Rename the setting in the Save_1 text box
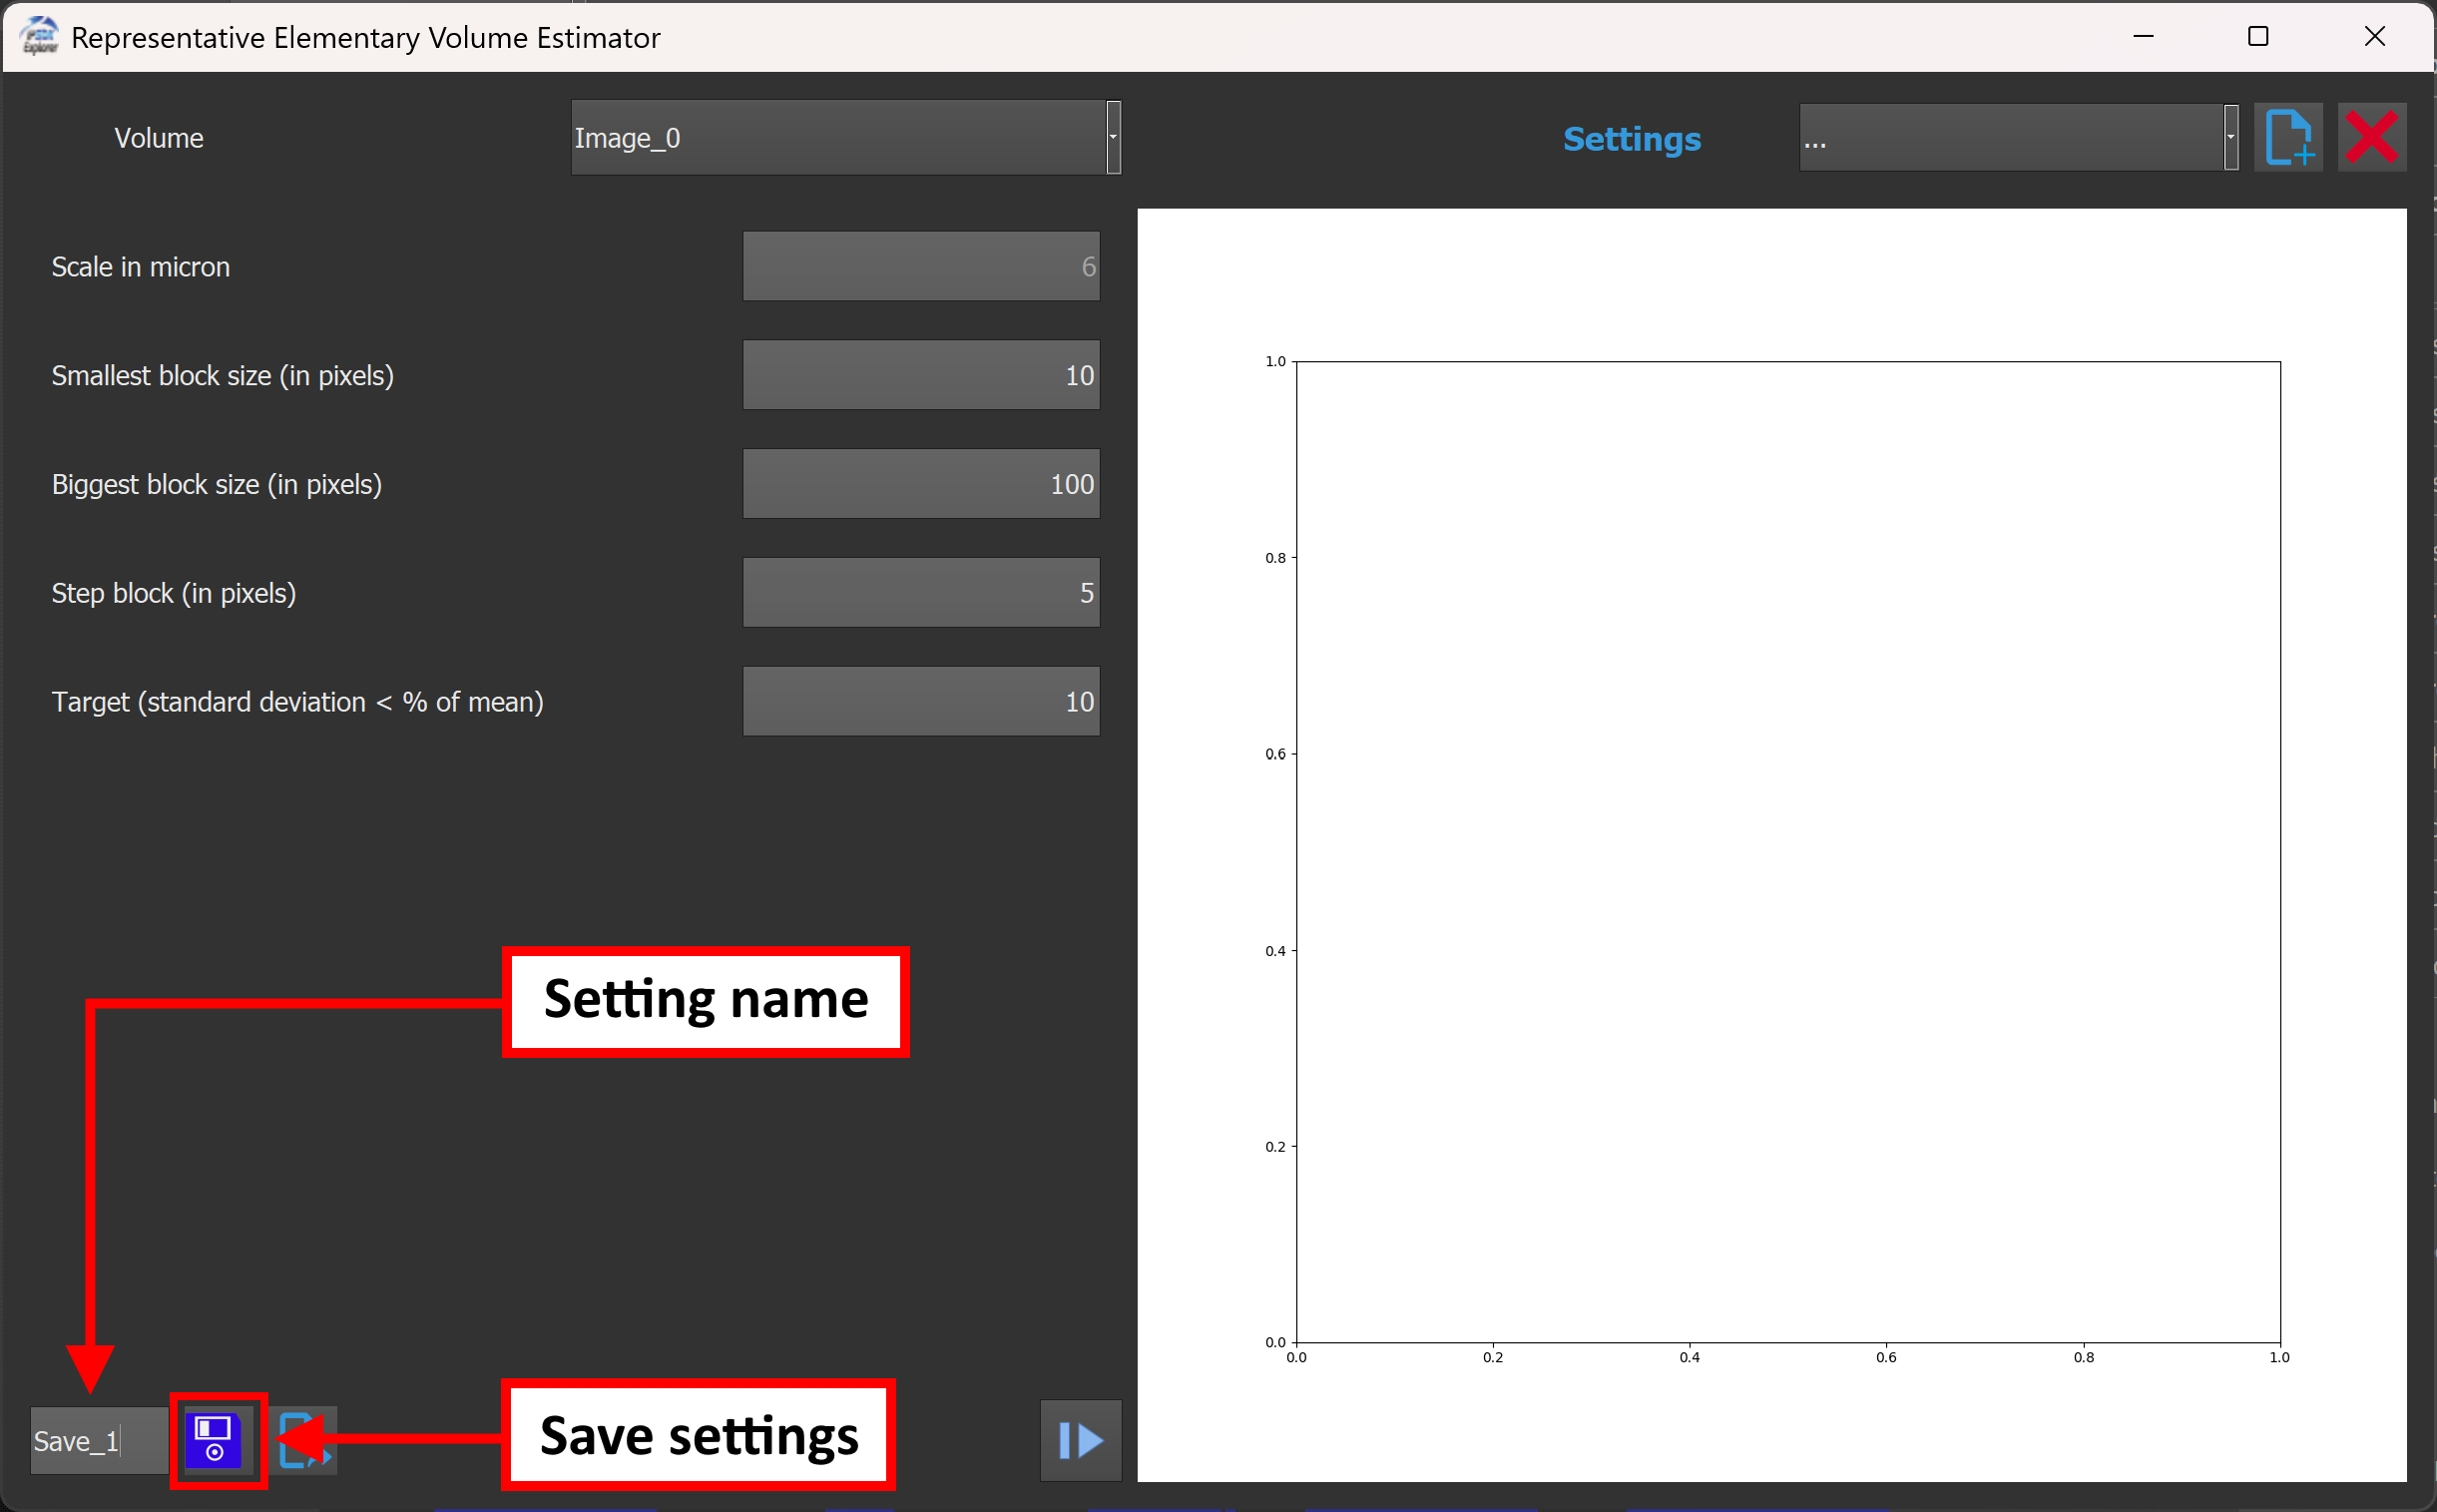Viewport: 2437px width, 1512px height. click(96, 1439)
